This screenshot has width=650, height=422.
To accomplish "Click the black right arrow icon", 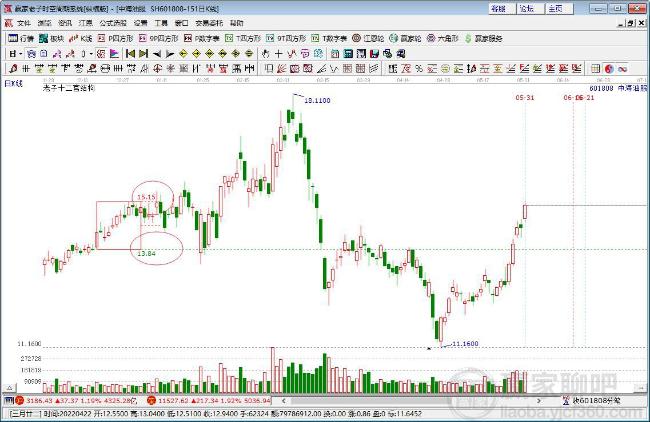I will pos(170,53).
